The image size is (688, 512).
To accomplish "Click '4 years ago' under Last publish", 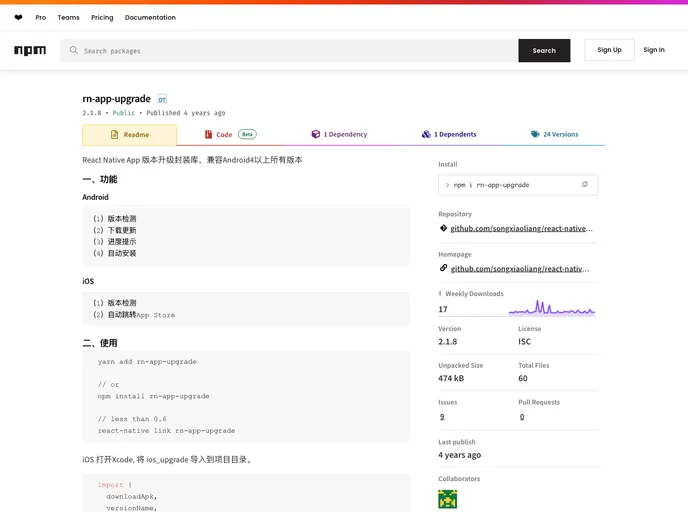I will point(459,455).
